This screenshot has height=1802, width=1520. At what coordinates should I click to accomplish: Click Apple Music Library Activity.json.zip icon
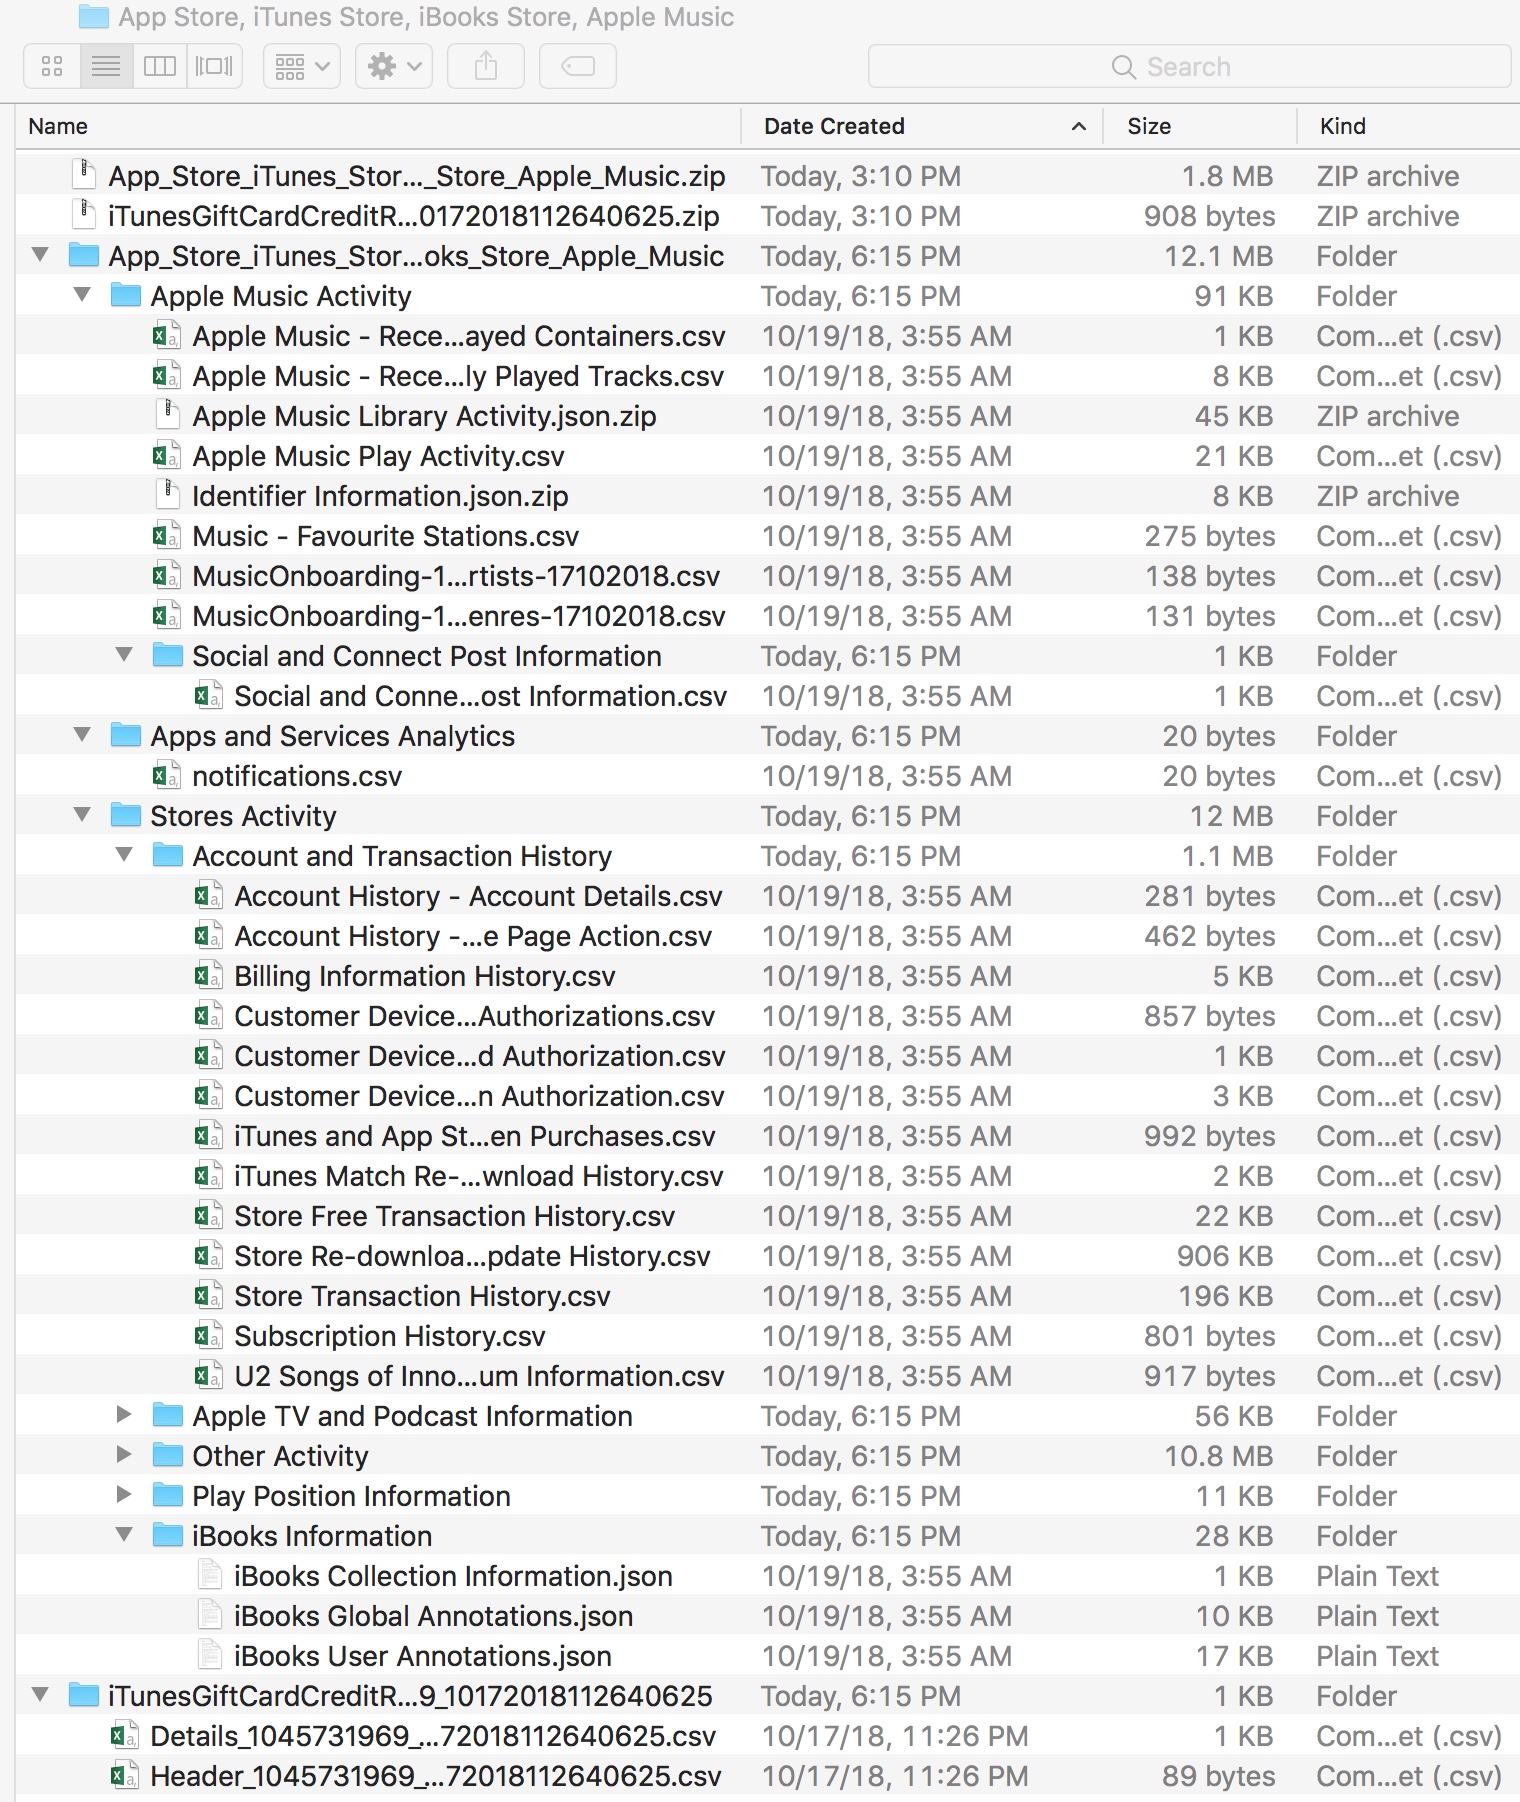click(x=167, y=415)
